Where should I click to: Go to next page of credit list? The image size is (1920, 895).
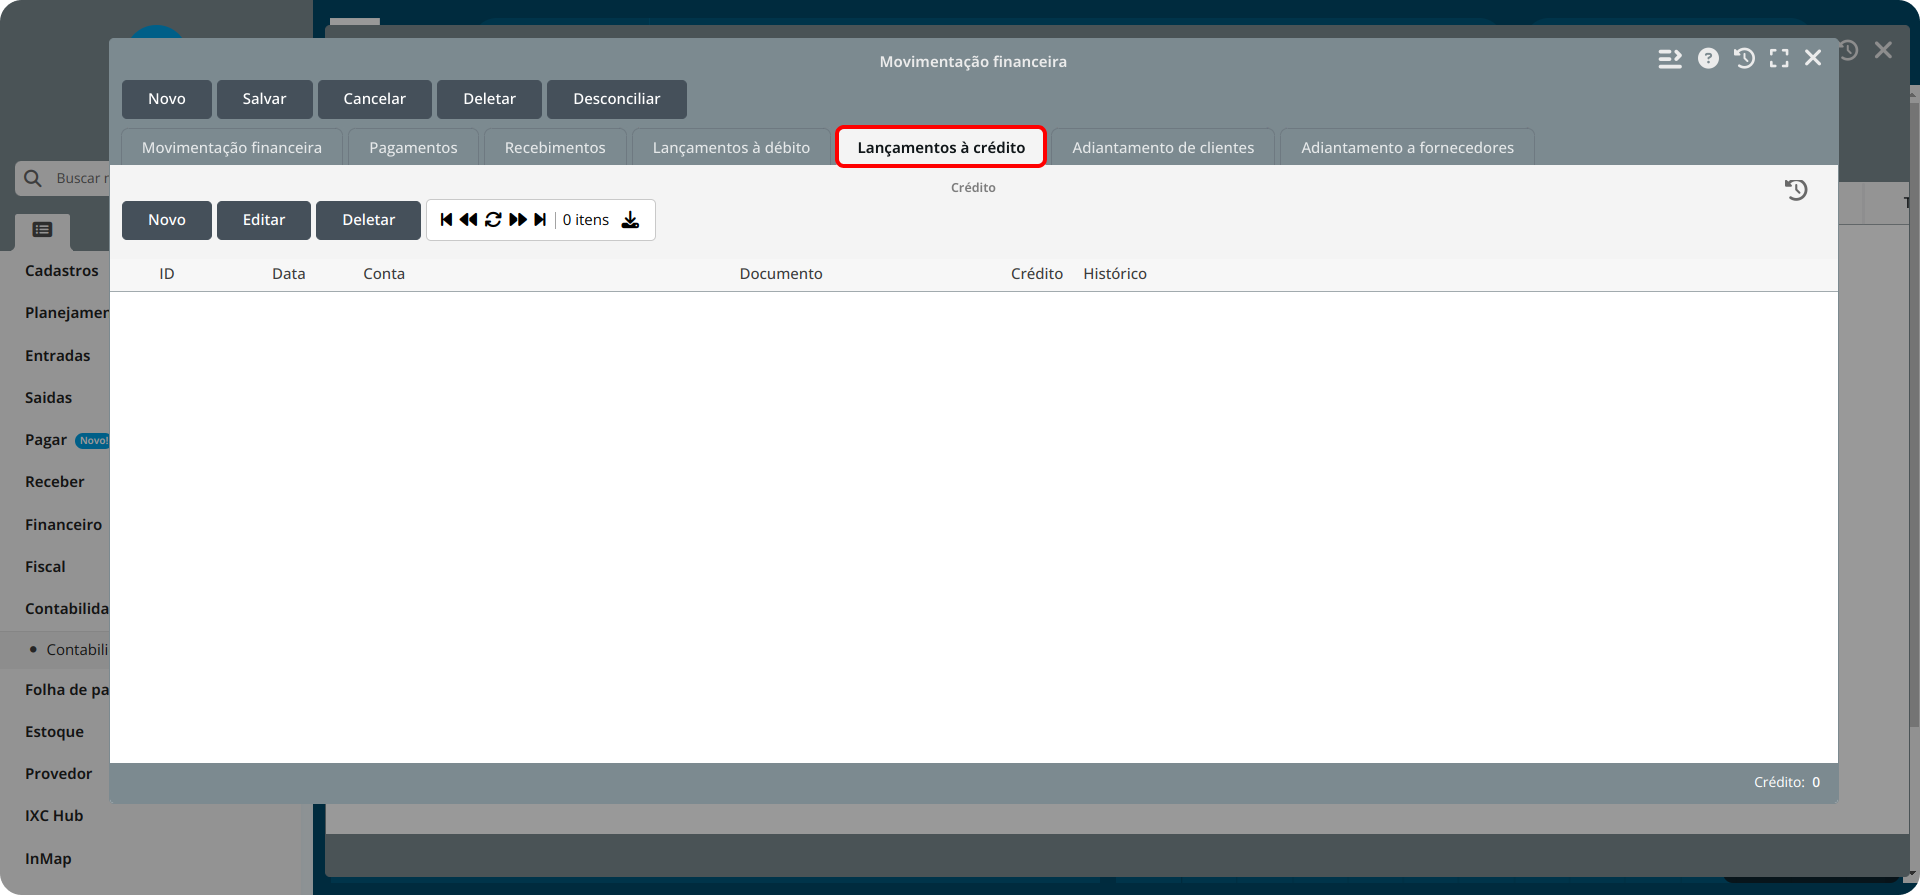pos(518,220)
